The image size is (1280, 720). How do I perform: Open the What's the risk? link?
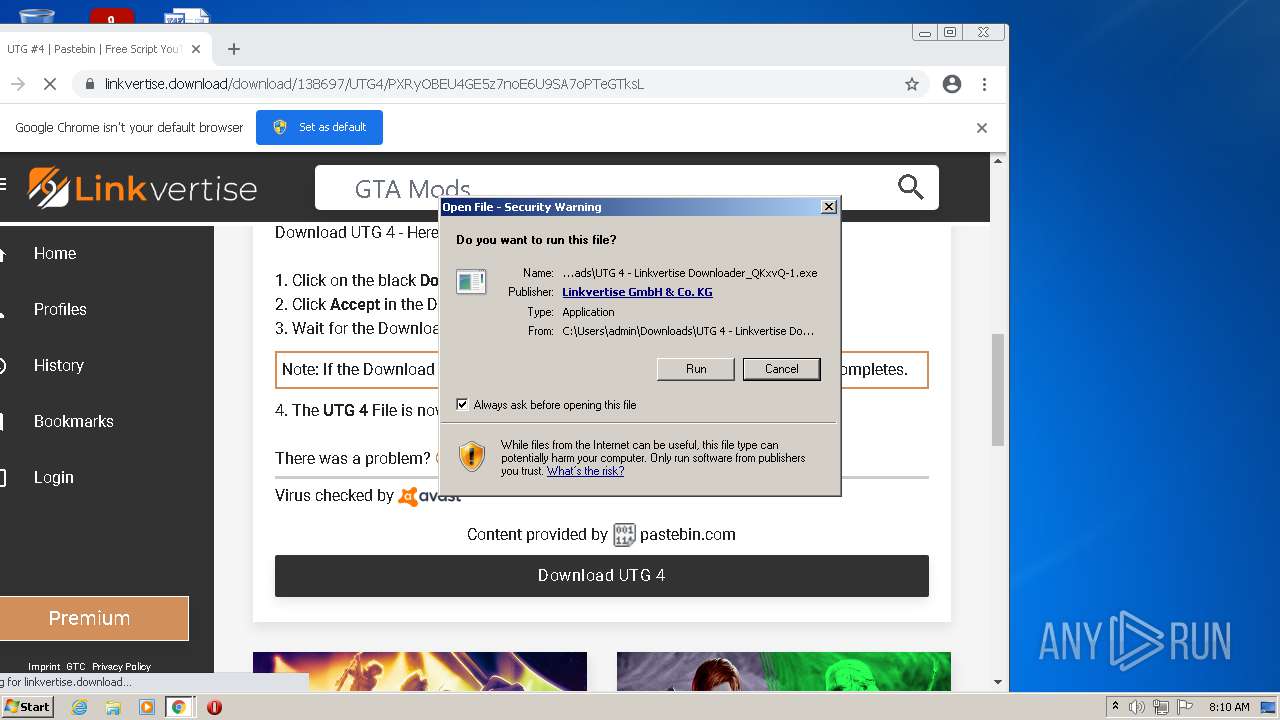[x=585, y=471]
